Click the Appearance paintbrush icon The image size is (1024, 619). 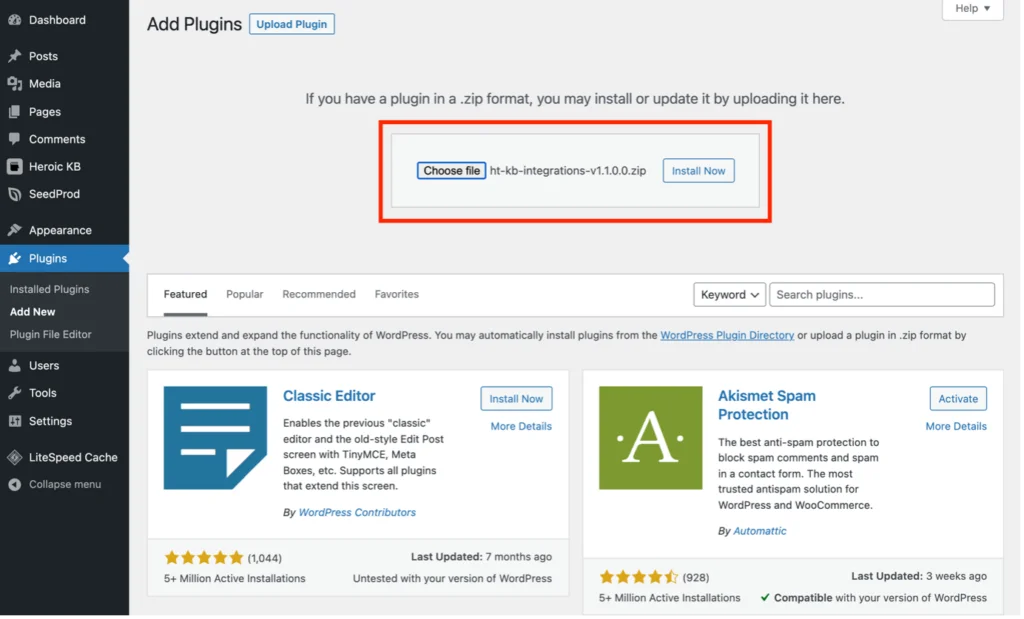point(14,230)
